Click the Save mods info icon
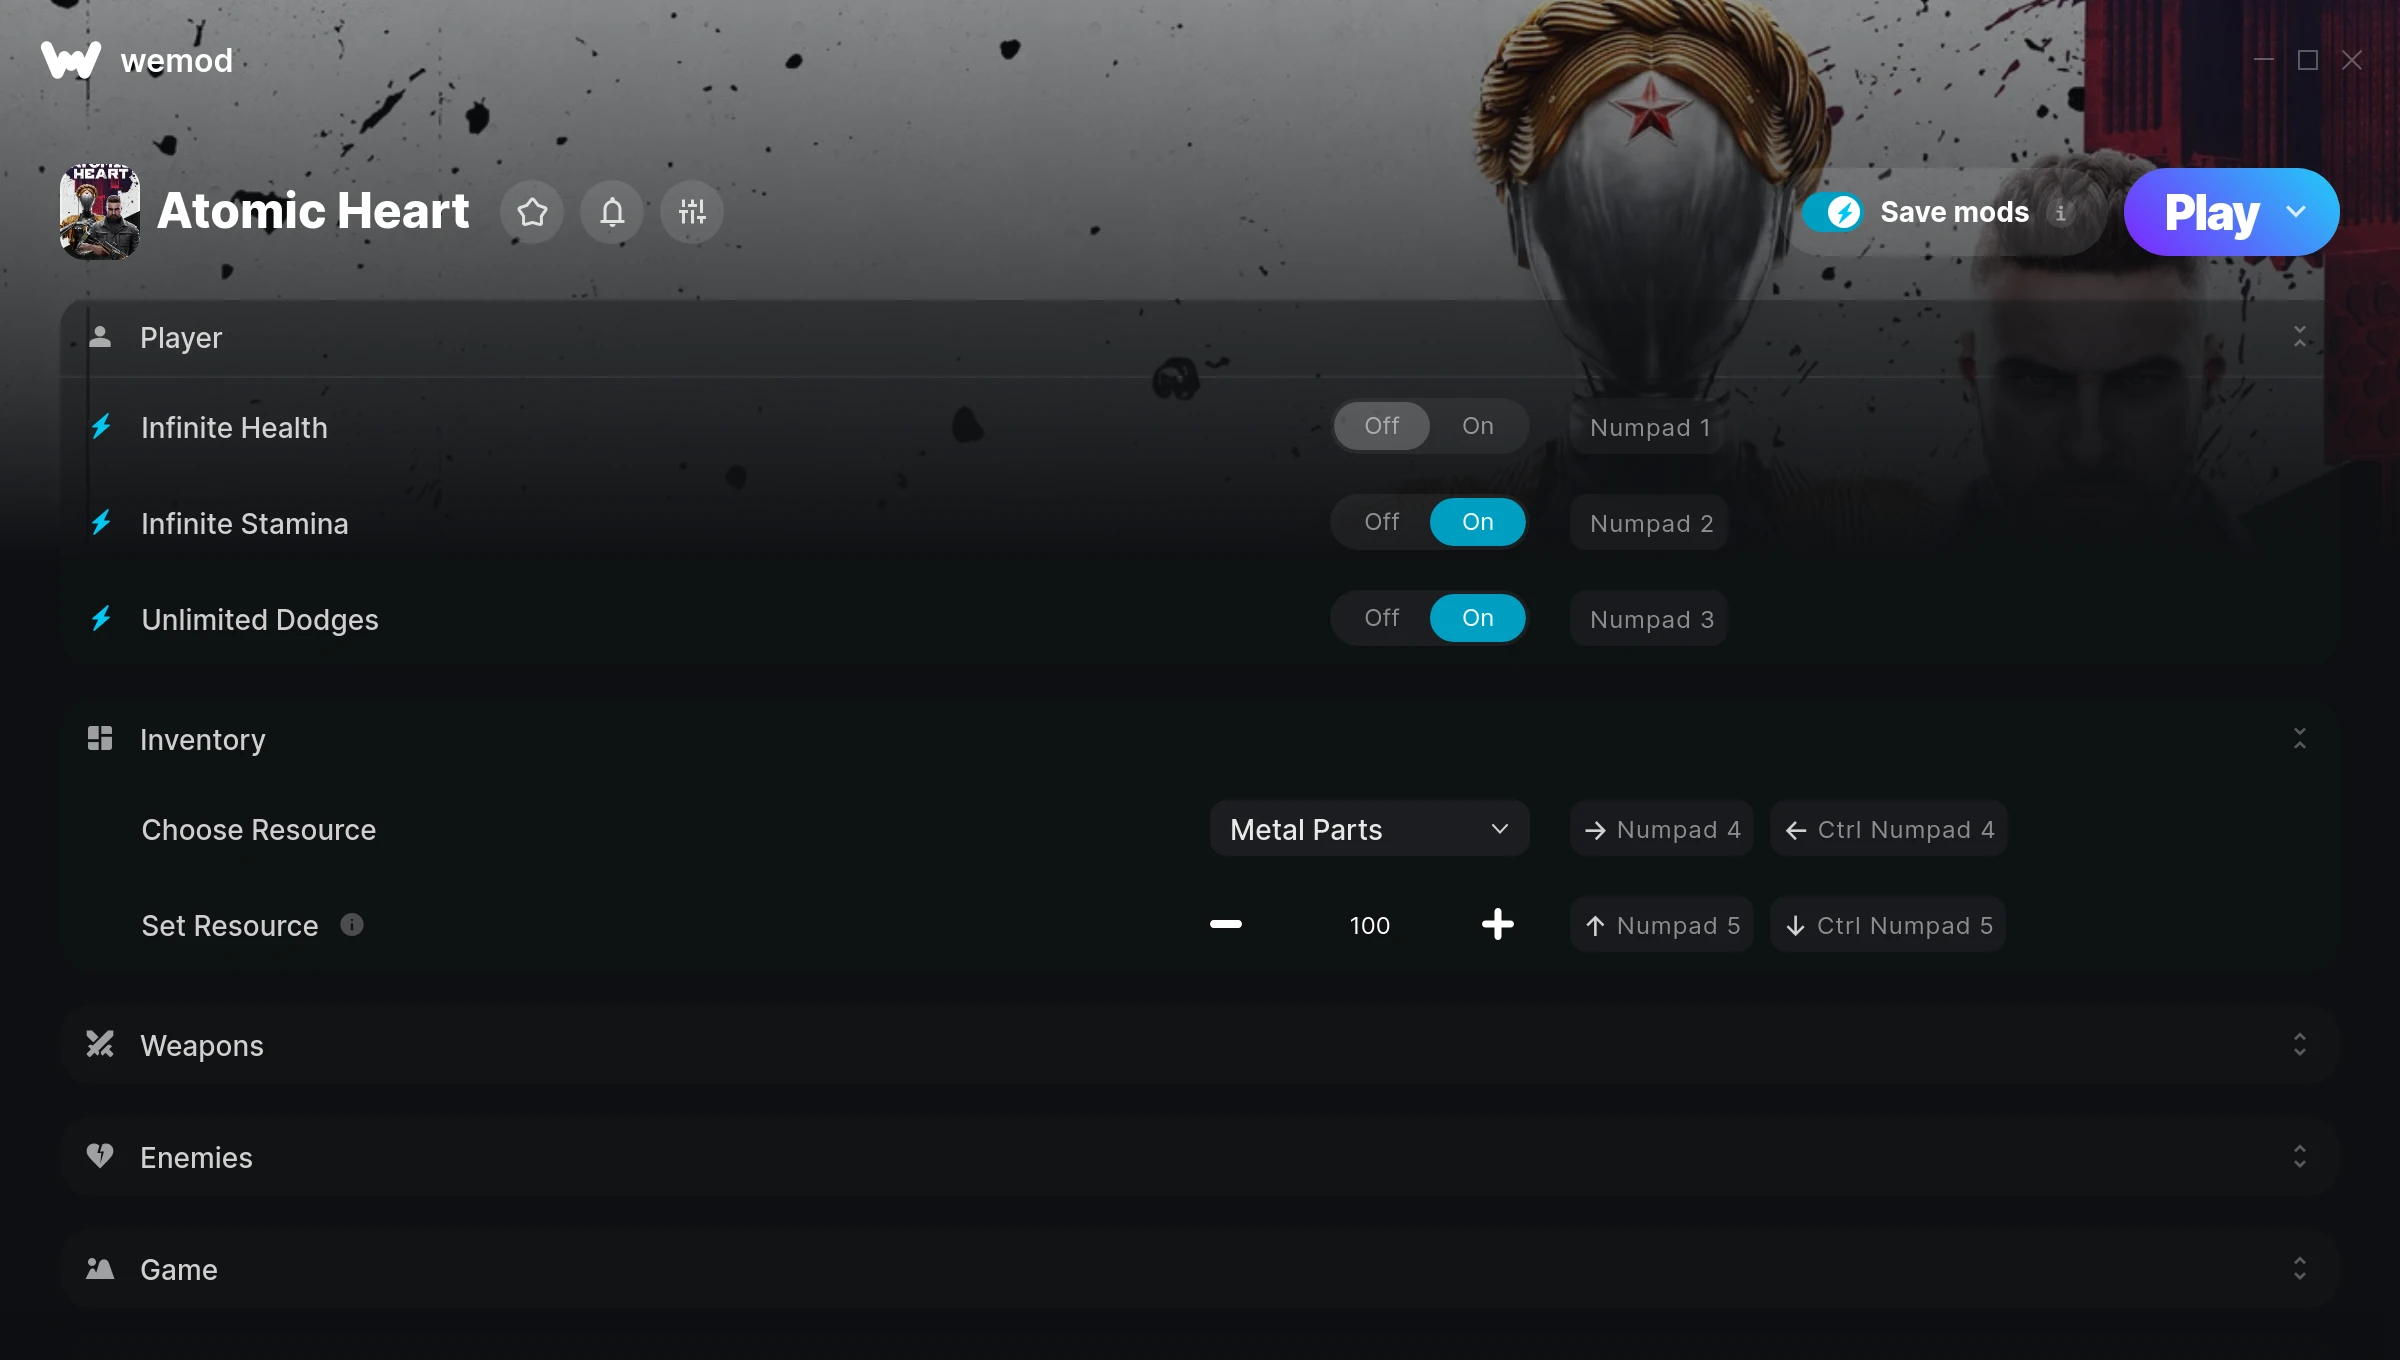Viewport: 2400px width, 1360px height. click(x=2061, y=212)
